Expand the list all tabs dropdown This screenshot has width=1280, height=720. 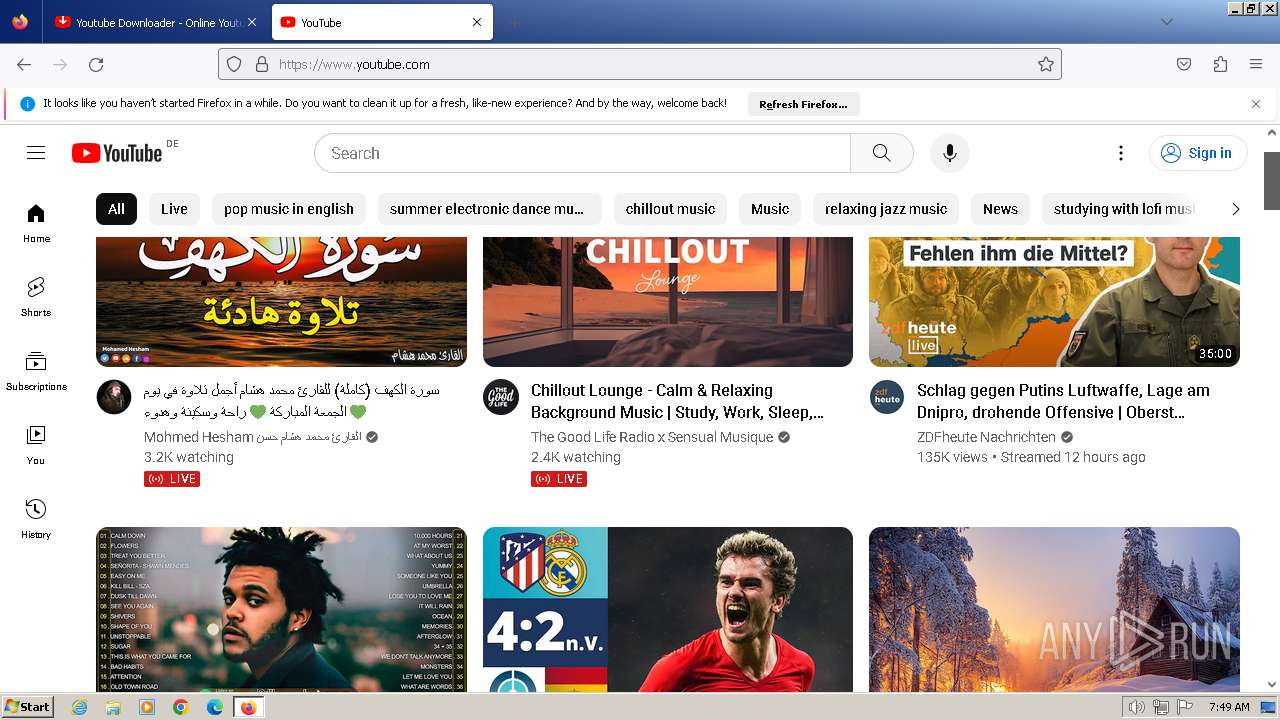[x=1166, y=22]
